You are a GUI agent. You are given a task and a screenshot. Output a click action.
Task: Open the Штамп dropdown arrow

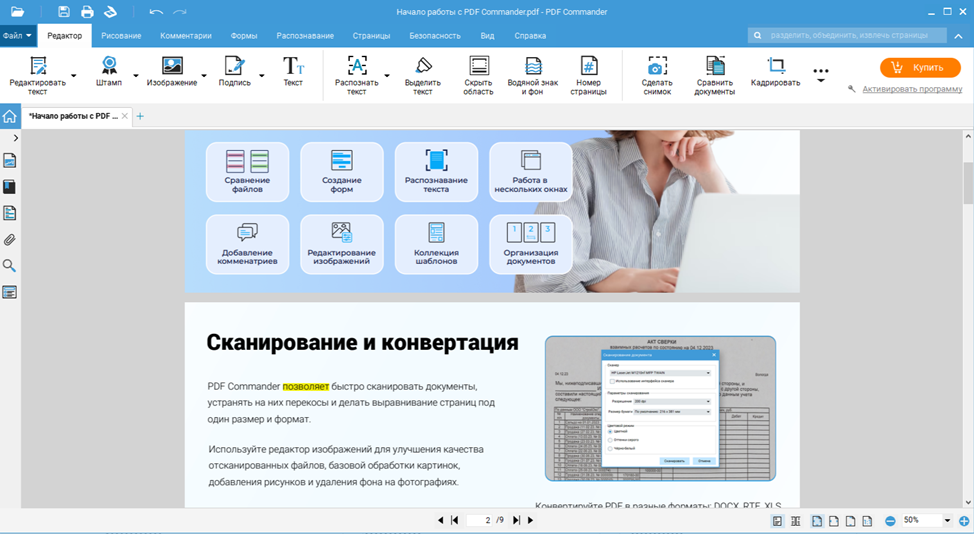(135, 76)
